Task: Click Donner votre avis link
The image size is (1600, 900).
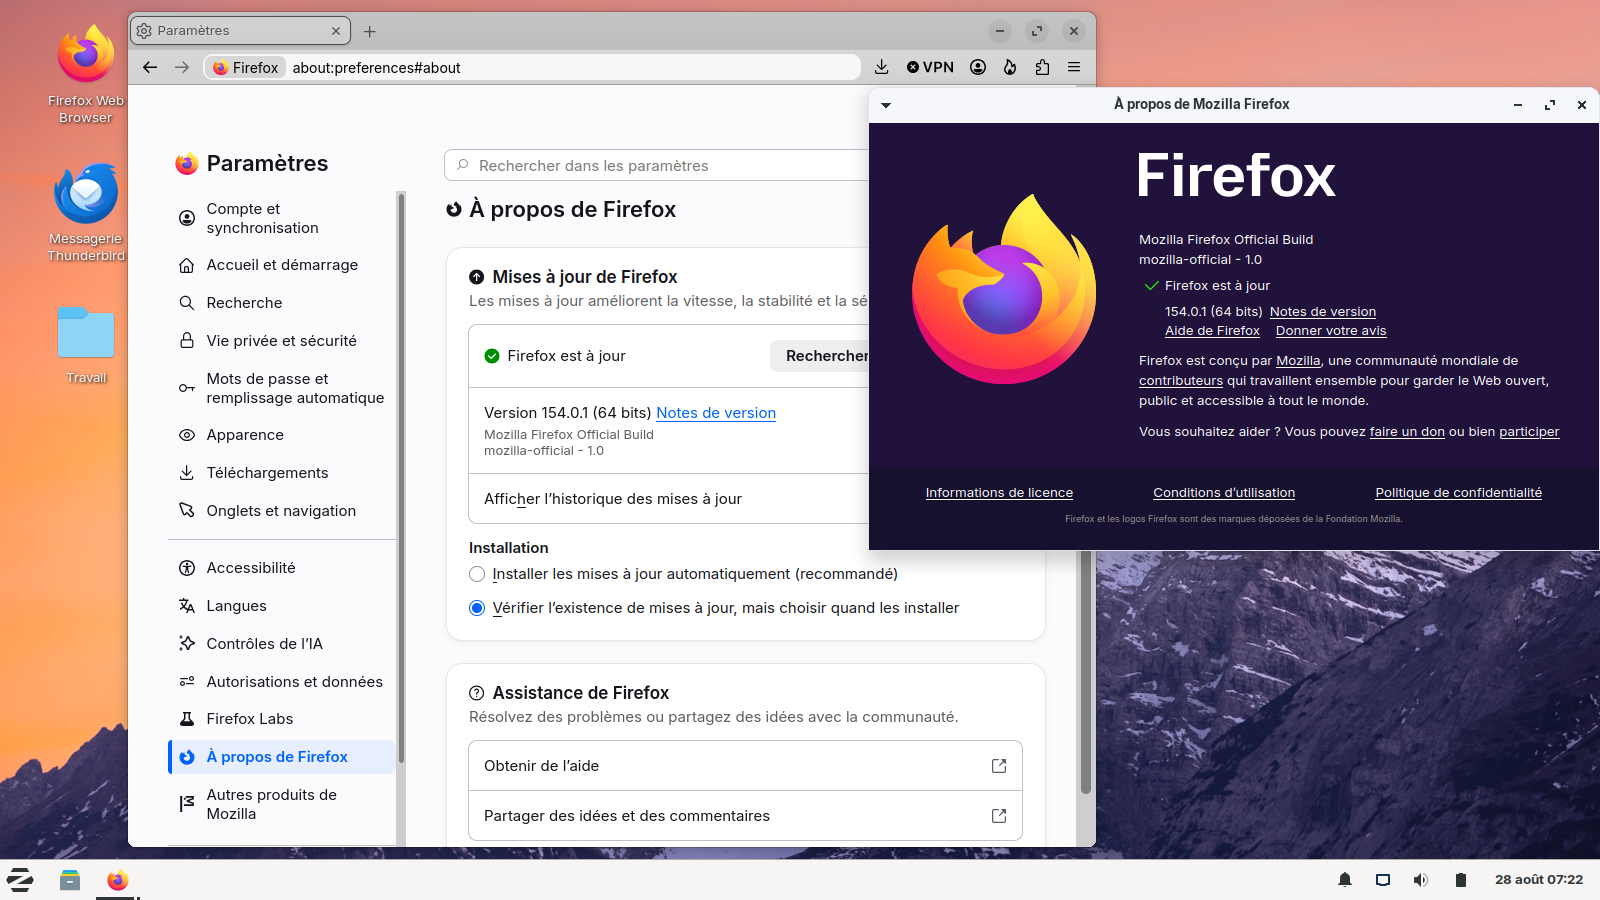Action: 1331,331
